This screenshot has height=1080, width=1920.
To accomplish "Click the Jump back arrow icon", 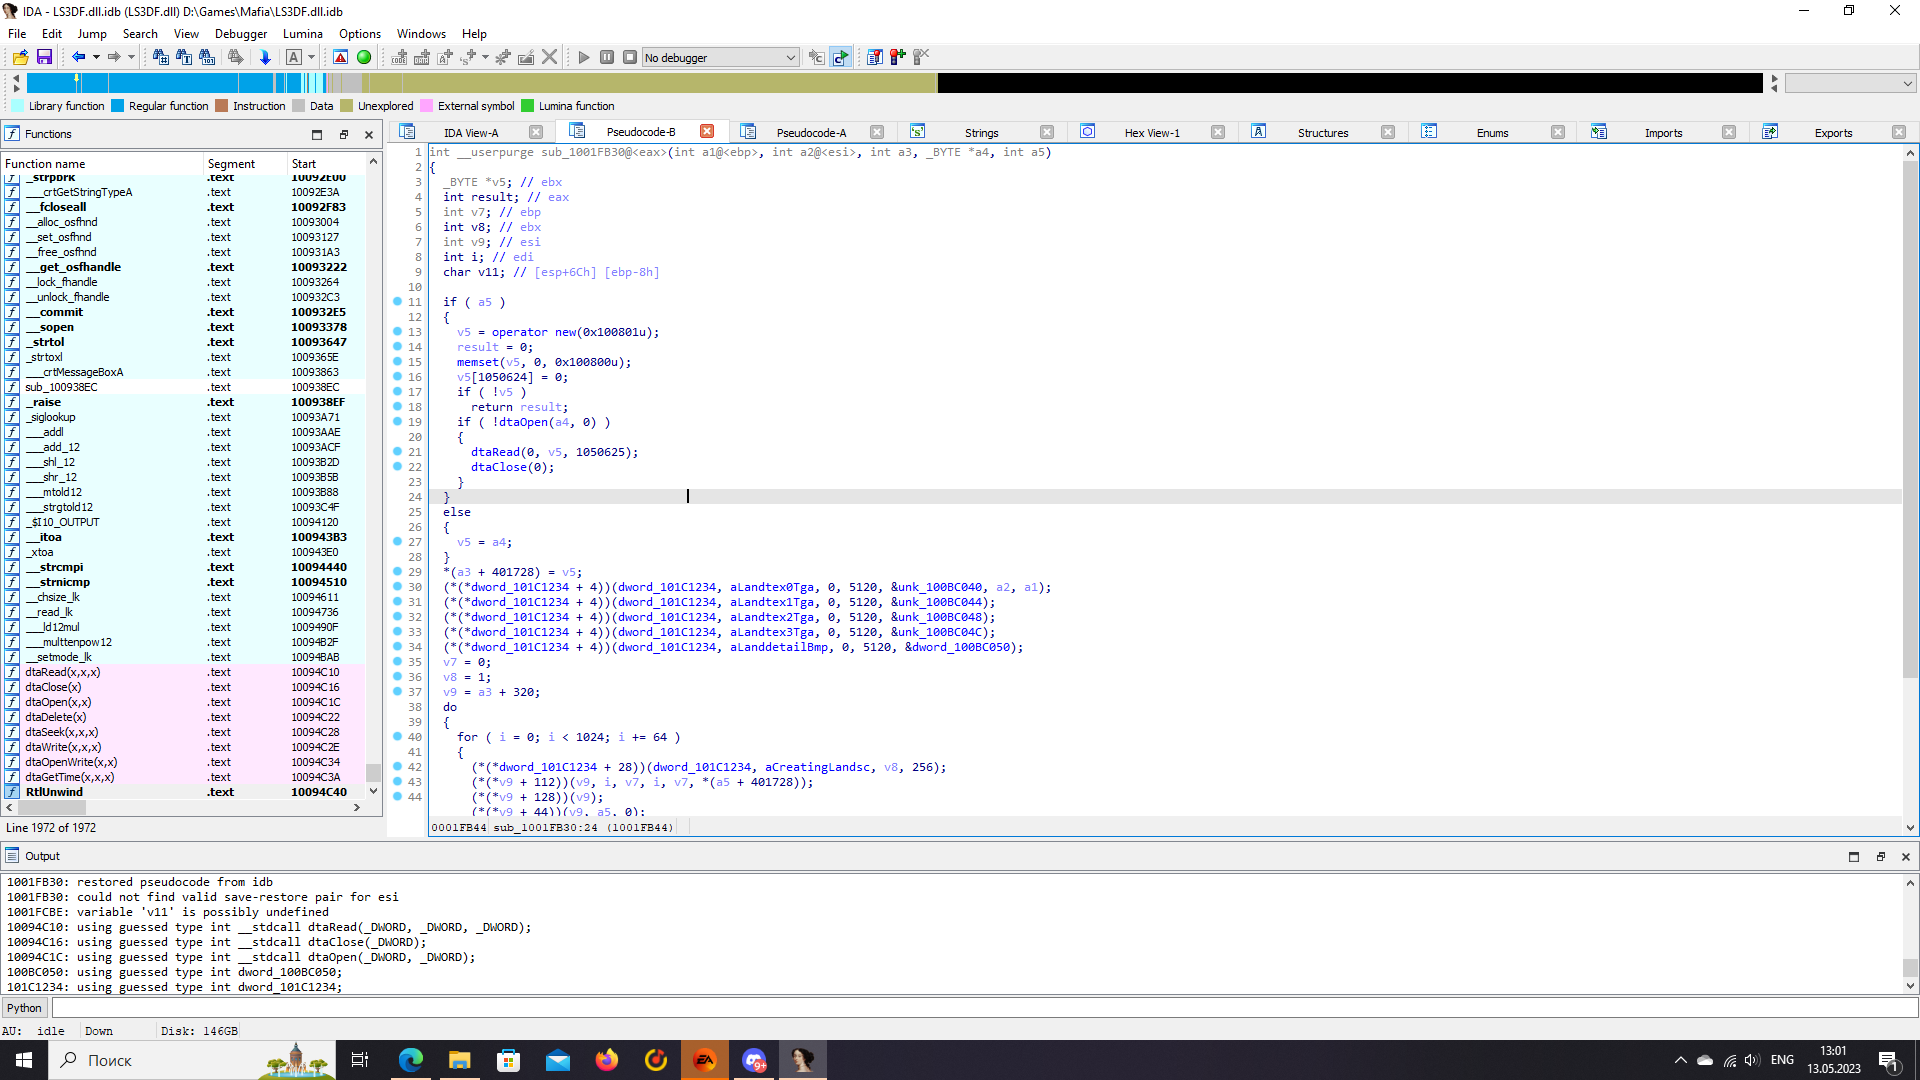I will coord(78,57).
